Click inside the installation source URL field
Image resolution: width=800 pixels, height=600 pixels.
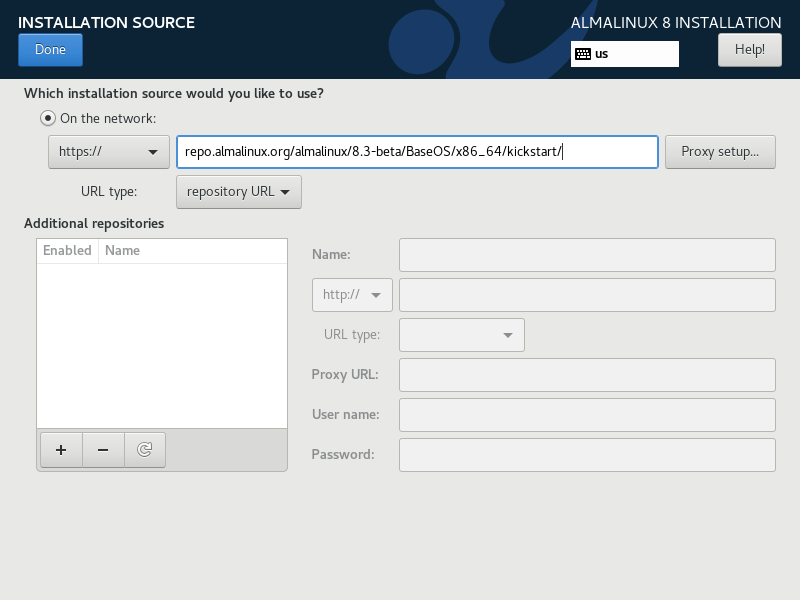417,151
